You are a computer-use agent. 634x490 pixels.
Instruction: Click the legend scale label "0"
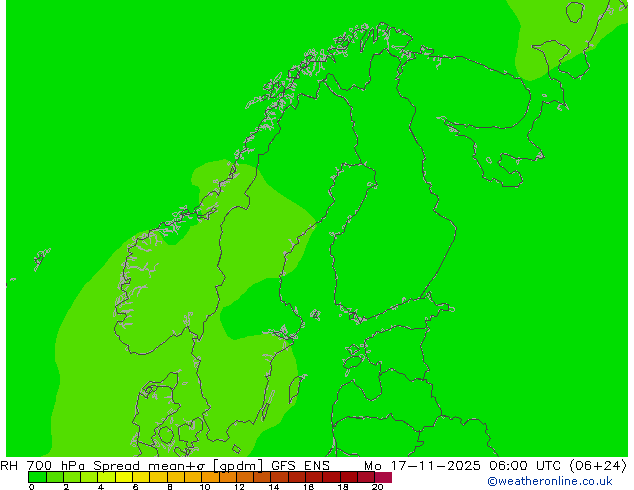[32, 487]
